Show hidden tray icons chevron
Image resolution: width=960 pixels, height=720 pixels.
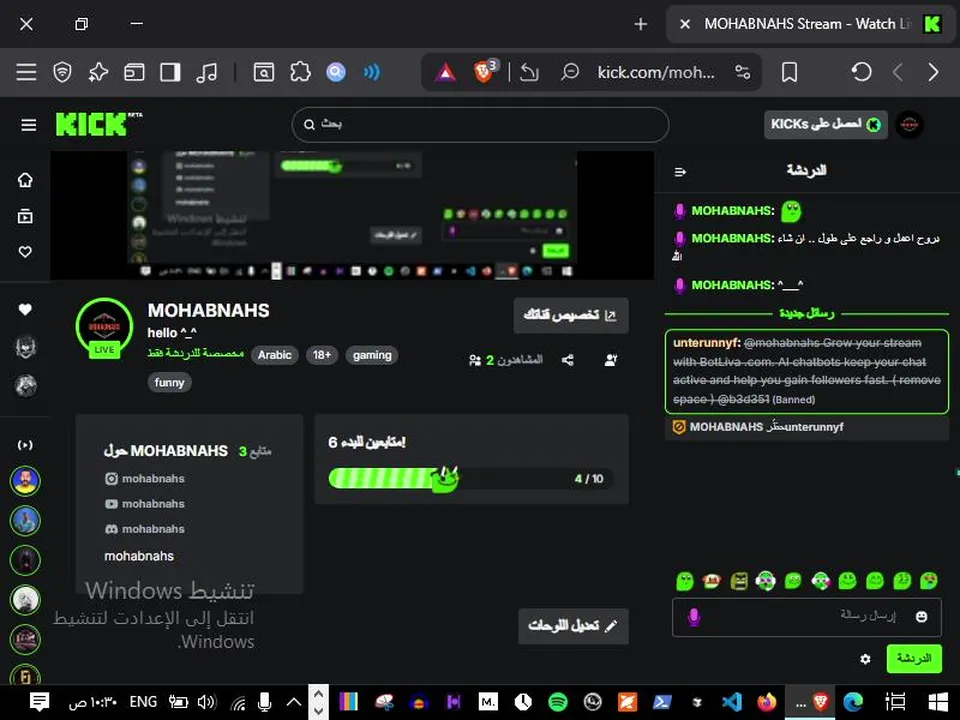[x=294, y=702]
